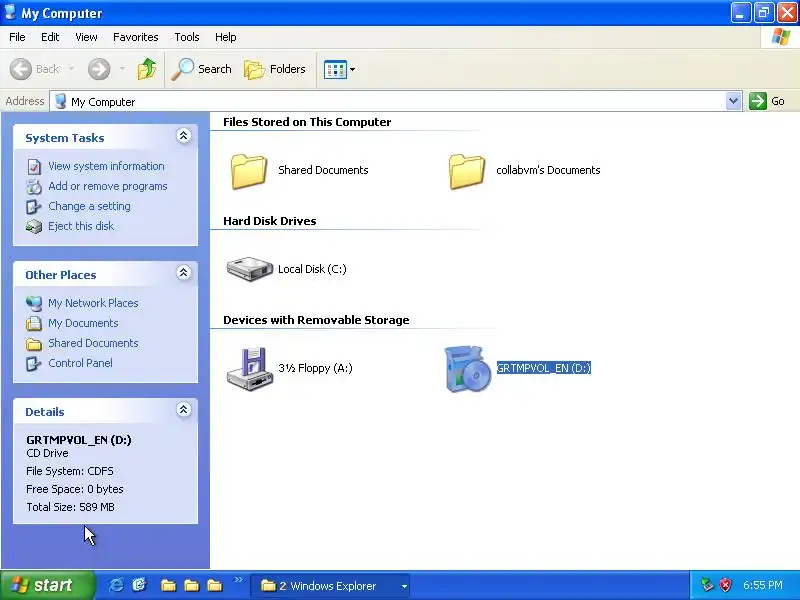Select the GRTMPVOL_EN (D:) CD icon
Image resolution: width=800 pixels, height=600 pixels.
(467, 369)
